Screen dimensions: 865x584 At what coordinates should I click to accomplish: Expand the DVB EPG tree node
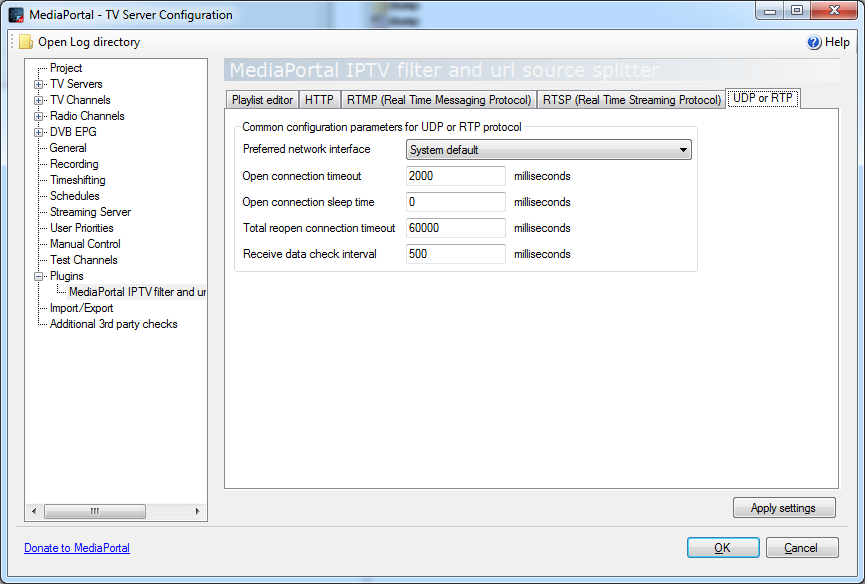pyautogui.click(x=39, y=132)
